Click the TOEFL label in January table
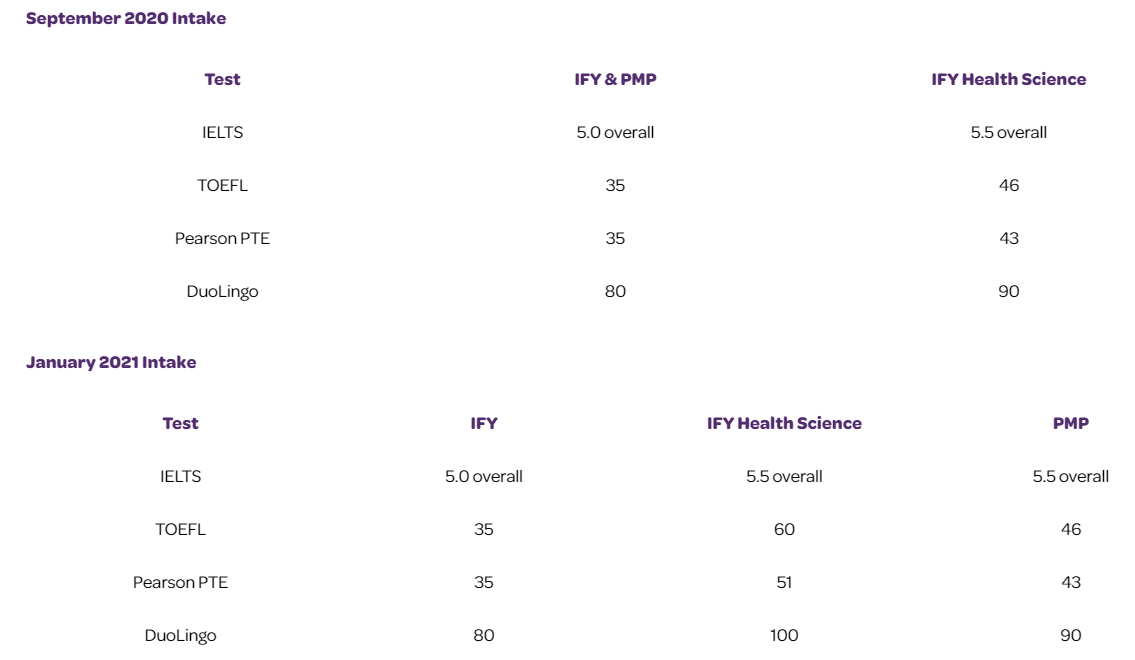The height and width of the screenshot is (660, 1135). (x=180, y=530)
